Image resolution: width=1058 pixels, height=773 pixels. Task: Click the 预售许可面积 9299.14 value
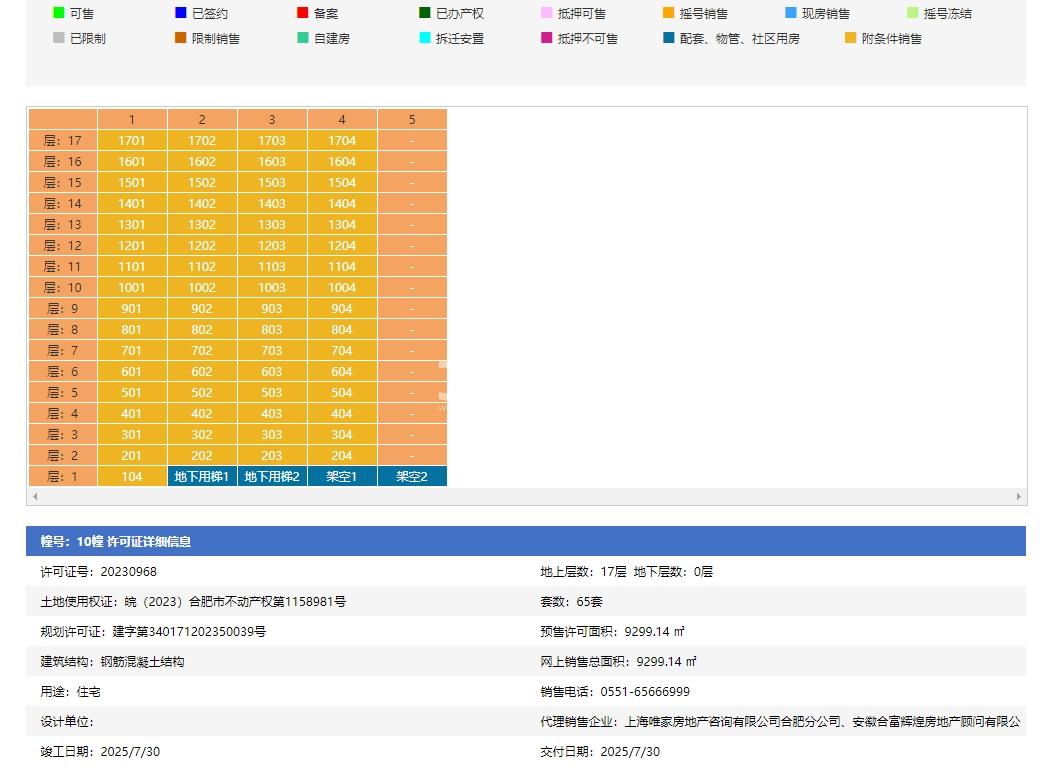click(655, 631)
